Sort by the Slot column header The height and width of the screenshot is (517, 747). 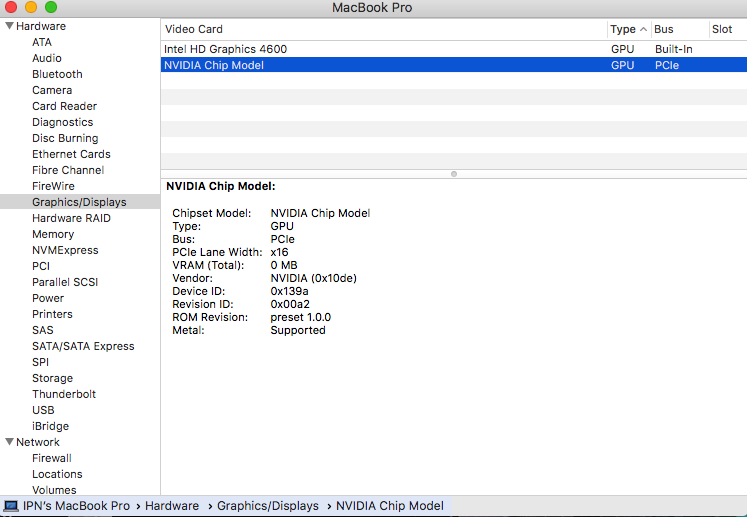(x=727, y=29)
